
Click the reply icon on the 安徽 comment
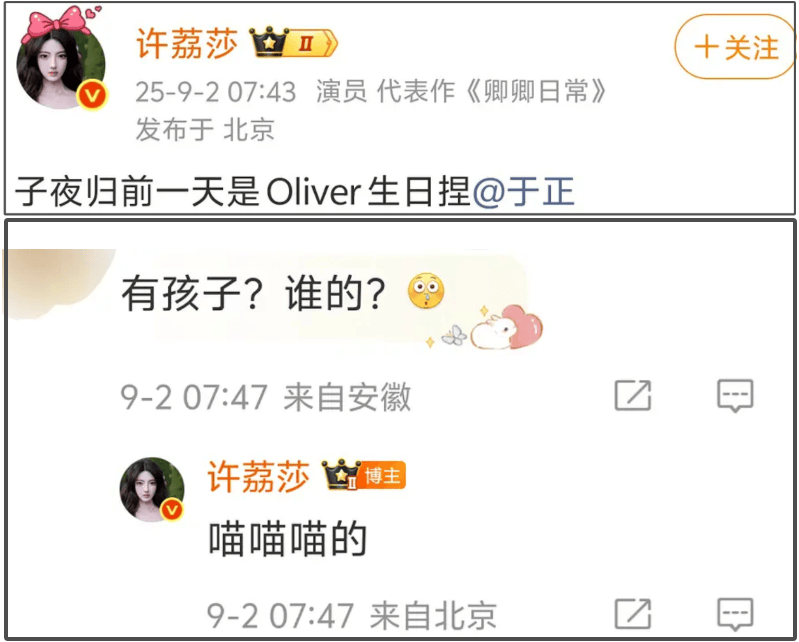(735, 395)
